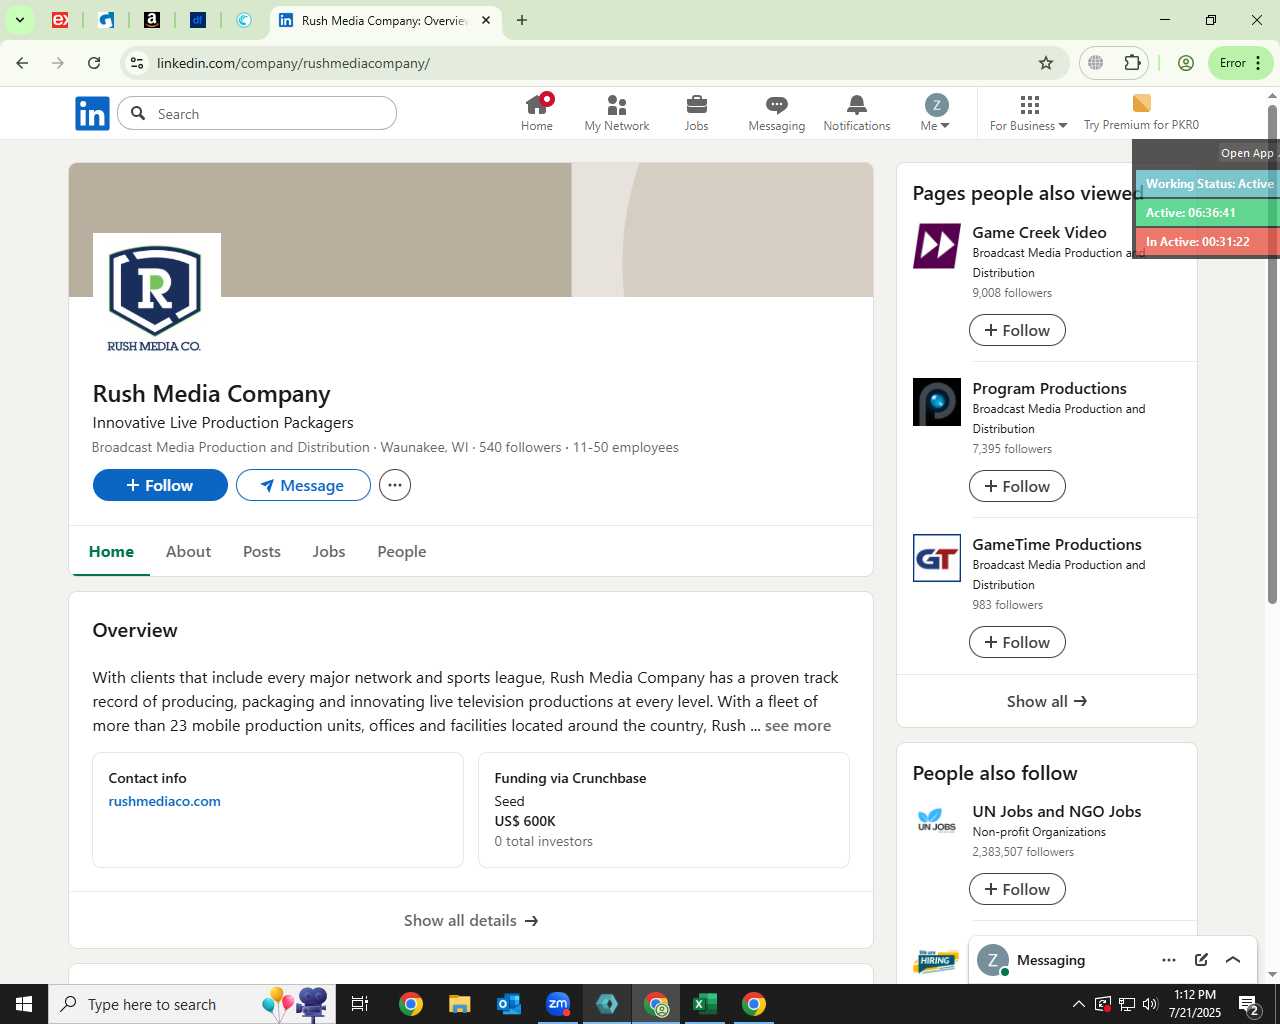Open Task View on taskbar

(x=360, y=1004)
